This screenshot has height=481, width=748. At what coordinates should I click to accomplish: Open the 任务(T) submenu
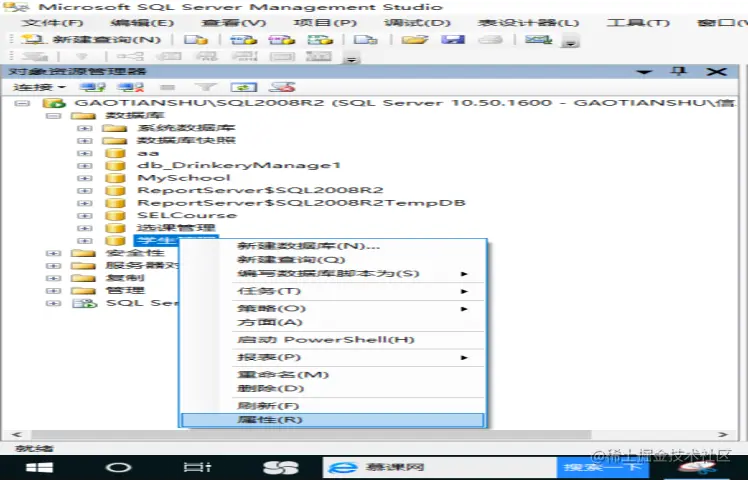(x=334, y=291)
